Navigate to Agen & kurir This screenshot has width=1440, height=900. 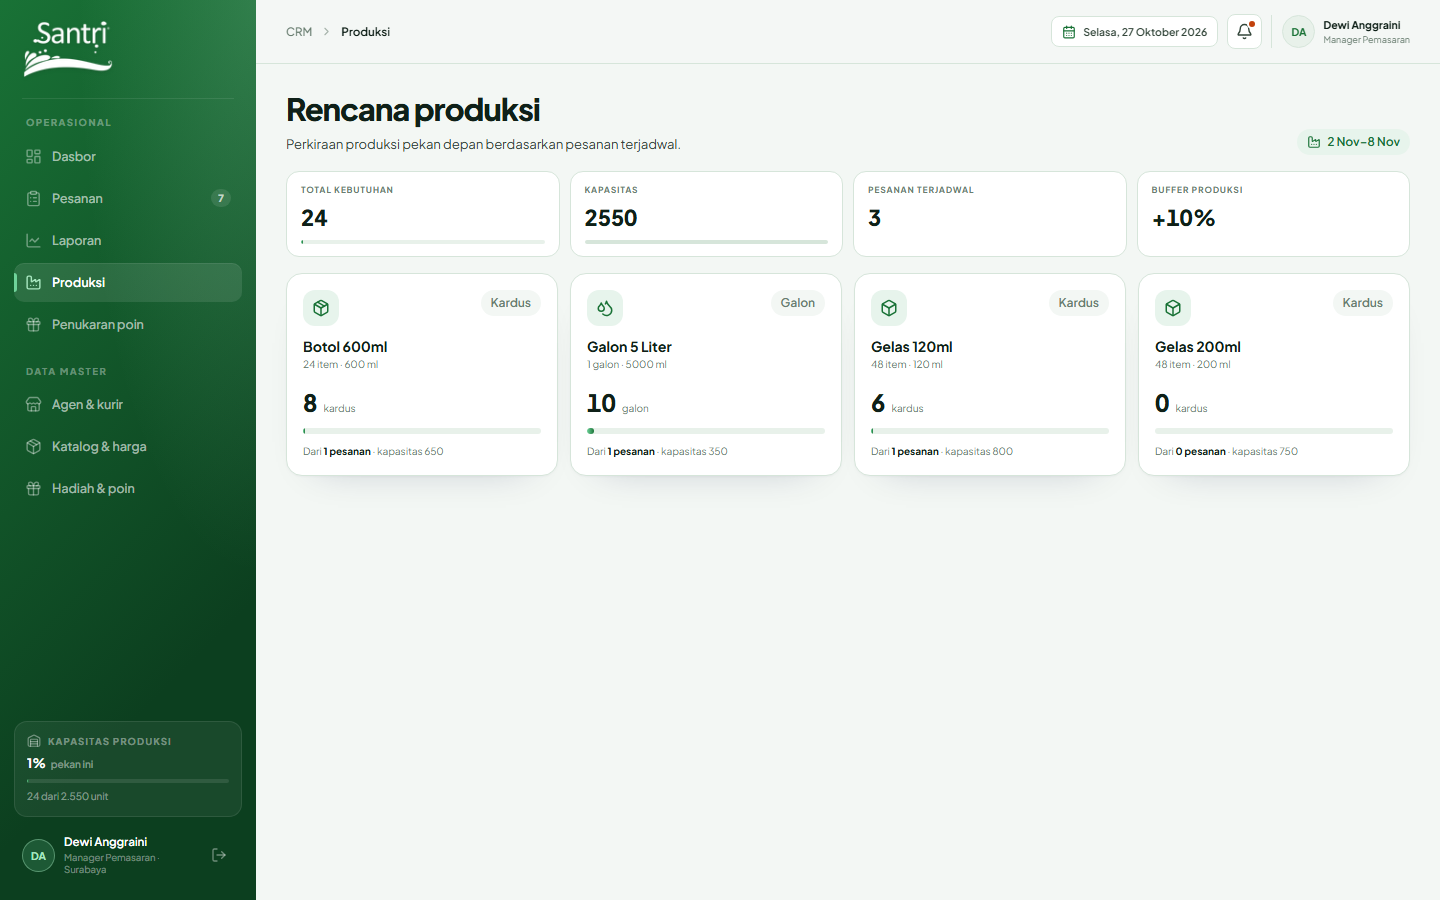128,405
